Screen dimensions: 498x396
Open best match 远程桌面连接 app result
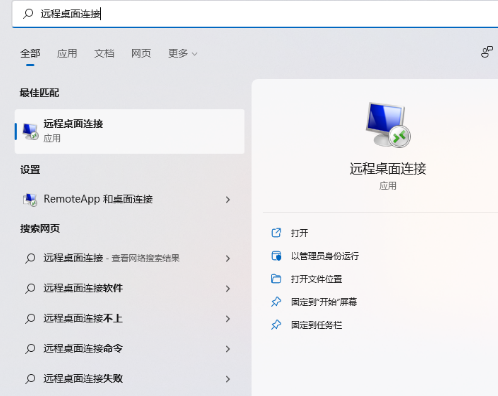pyautogui.click(x=130, y=131)
